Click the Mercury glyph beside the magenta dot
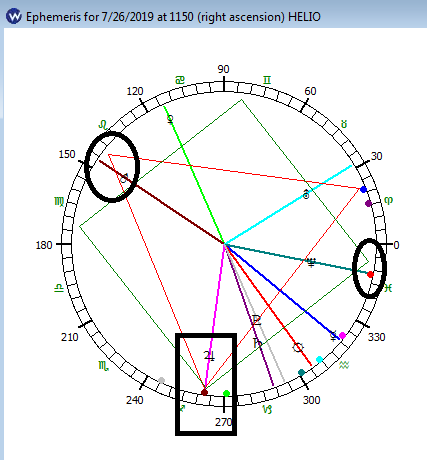The image size is (427, 460). tap(333, 336)
